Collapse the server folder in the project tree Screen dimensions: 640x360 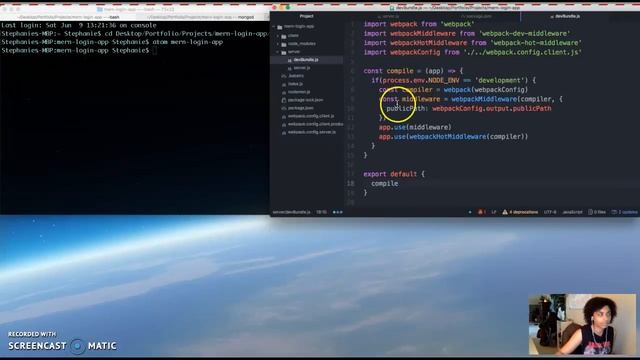click(278, 52)
